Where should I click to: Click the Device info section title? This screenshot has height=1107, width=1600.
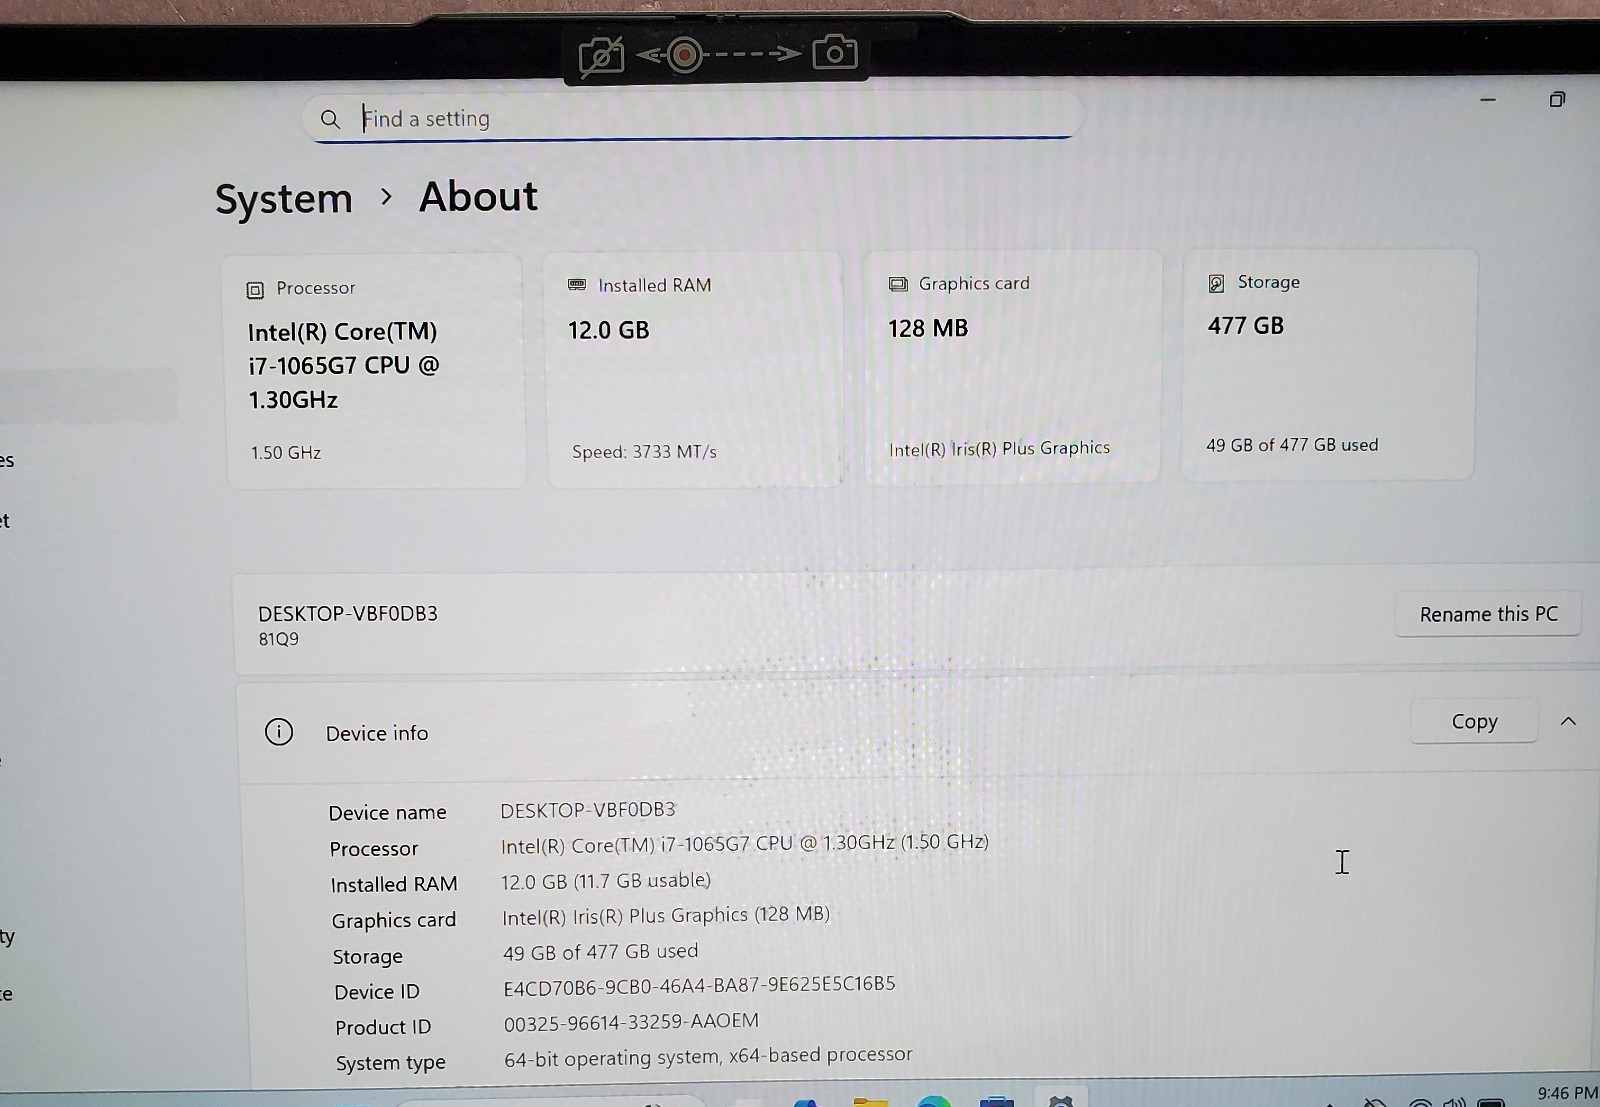[377, 733]
